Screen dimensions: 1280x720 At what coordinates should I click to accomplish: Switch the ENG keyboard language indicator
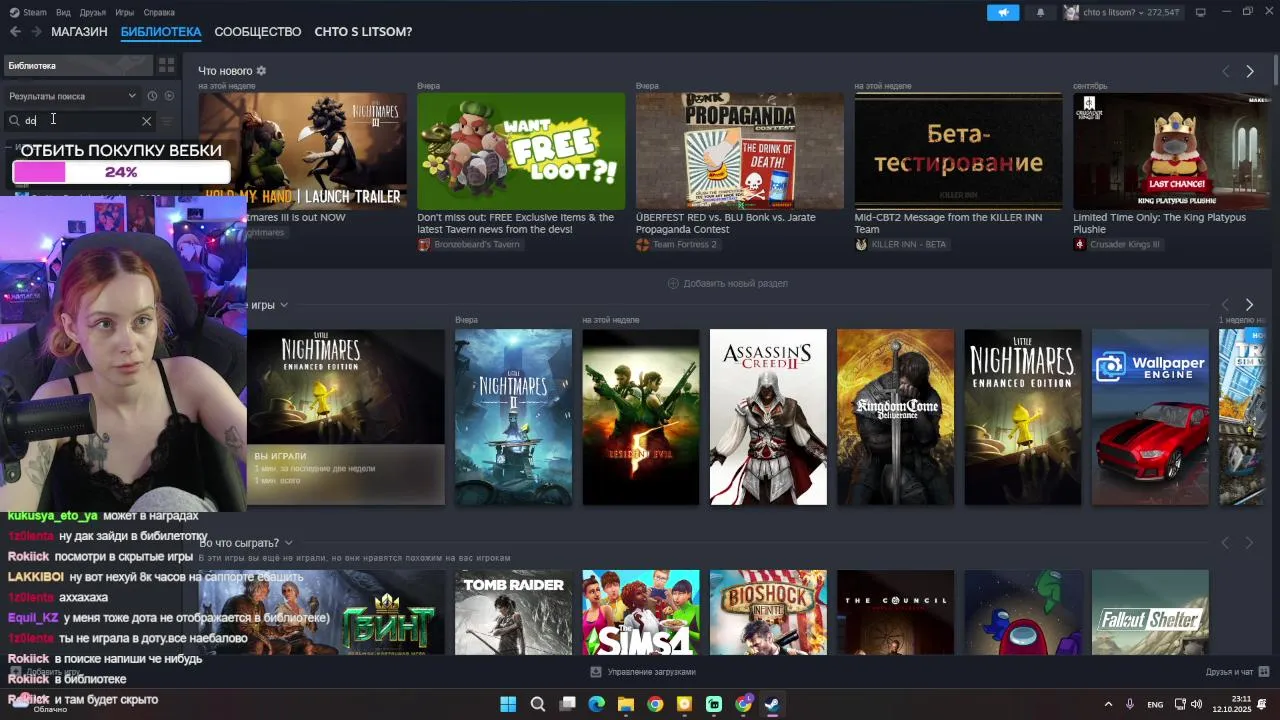click(x=1155, y=705)
